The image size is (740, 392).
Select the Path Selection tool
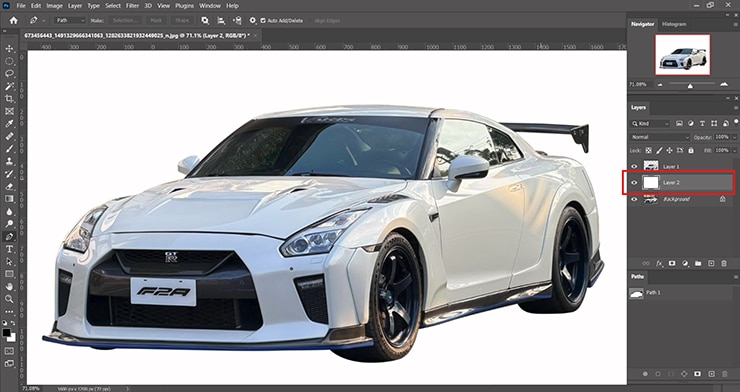pos(9,261)
